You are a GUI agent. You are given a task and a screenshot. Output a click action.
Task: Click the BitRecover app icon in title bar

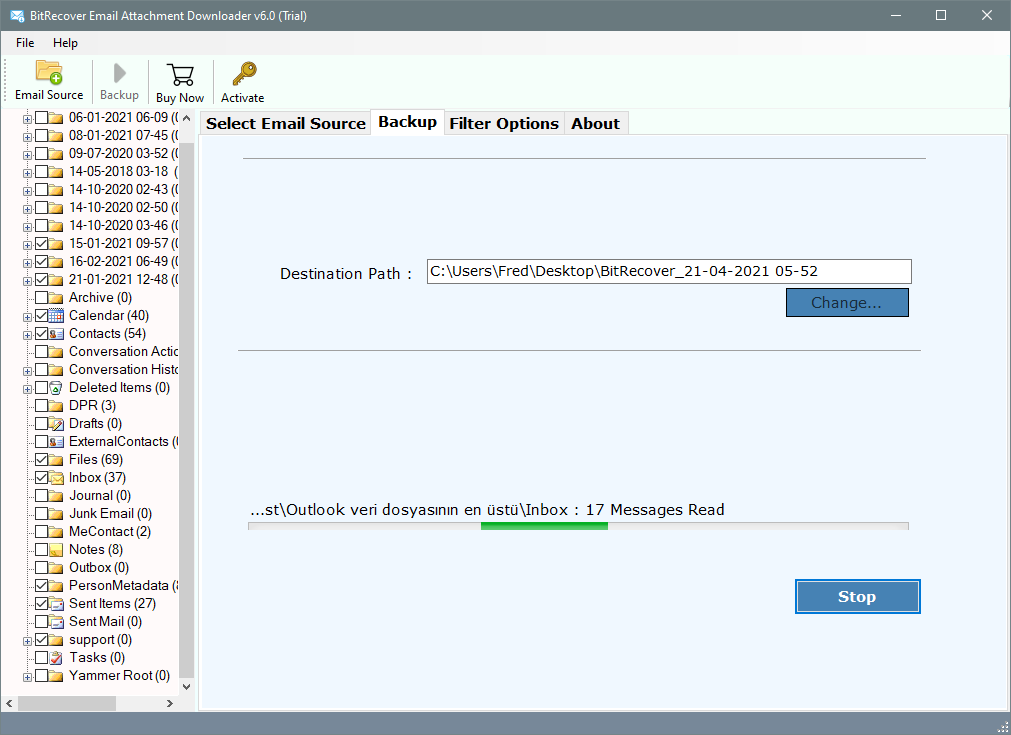[x=17, y=15]
